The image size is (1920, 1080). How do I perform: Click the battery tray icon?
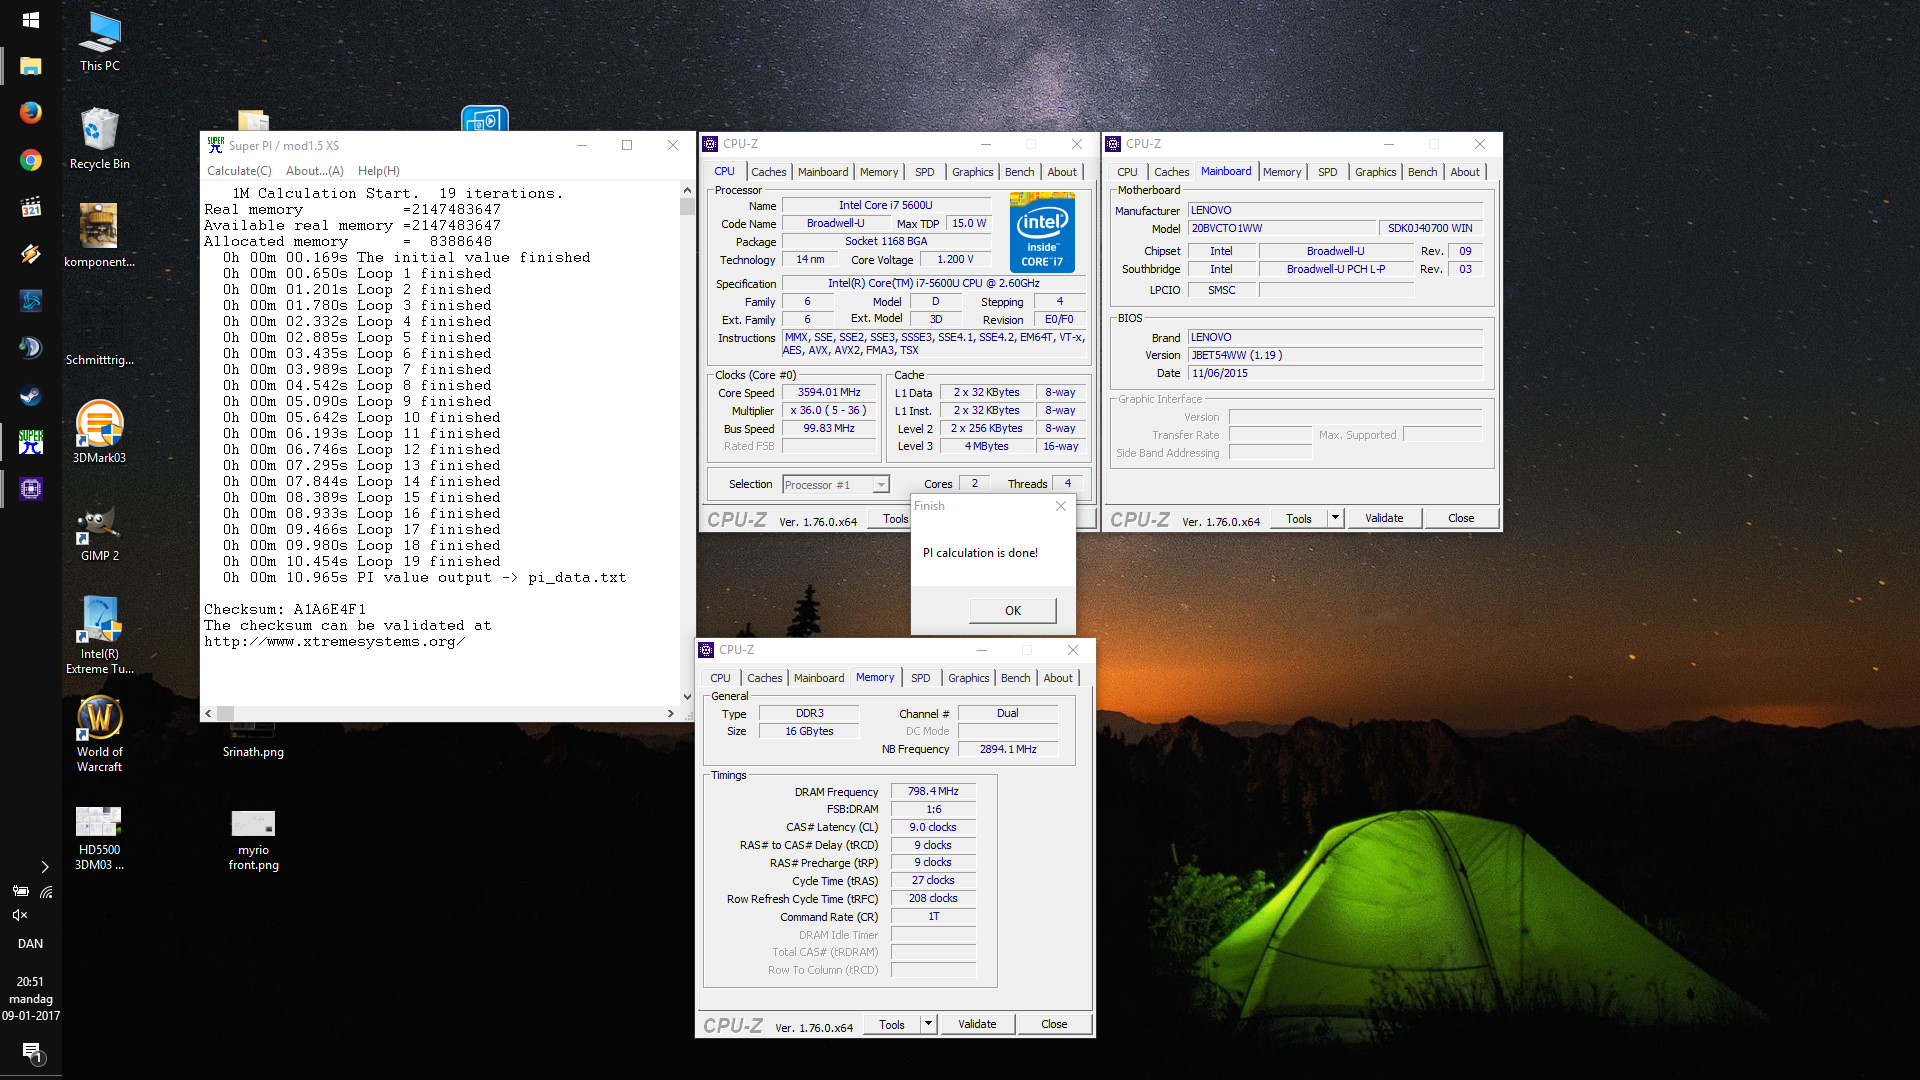coord(20,891)
